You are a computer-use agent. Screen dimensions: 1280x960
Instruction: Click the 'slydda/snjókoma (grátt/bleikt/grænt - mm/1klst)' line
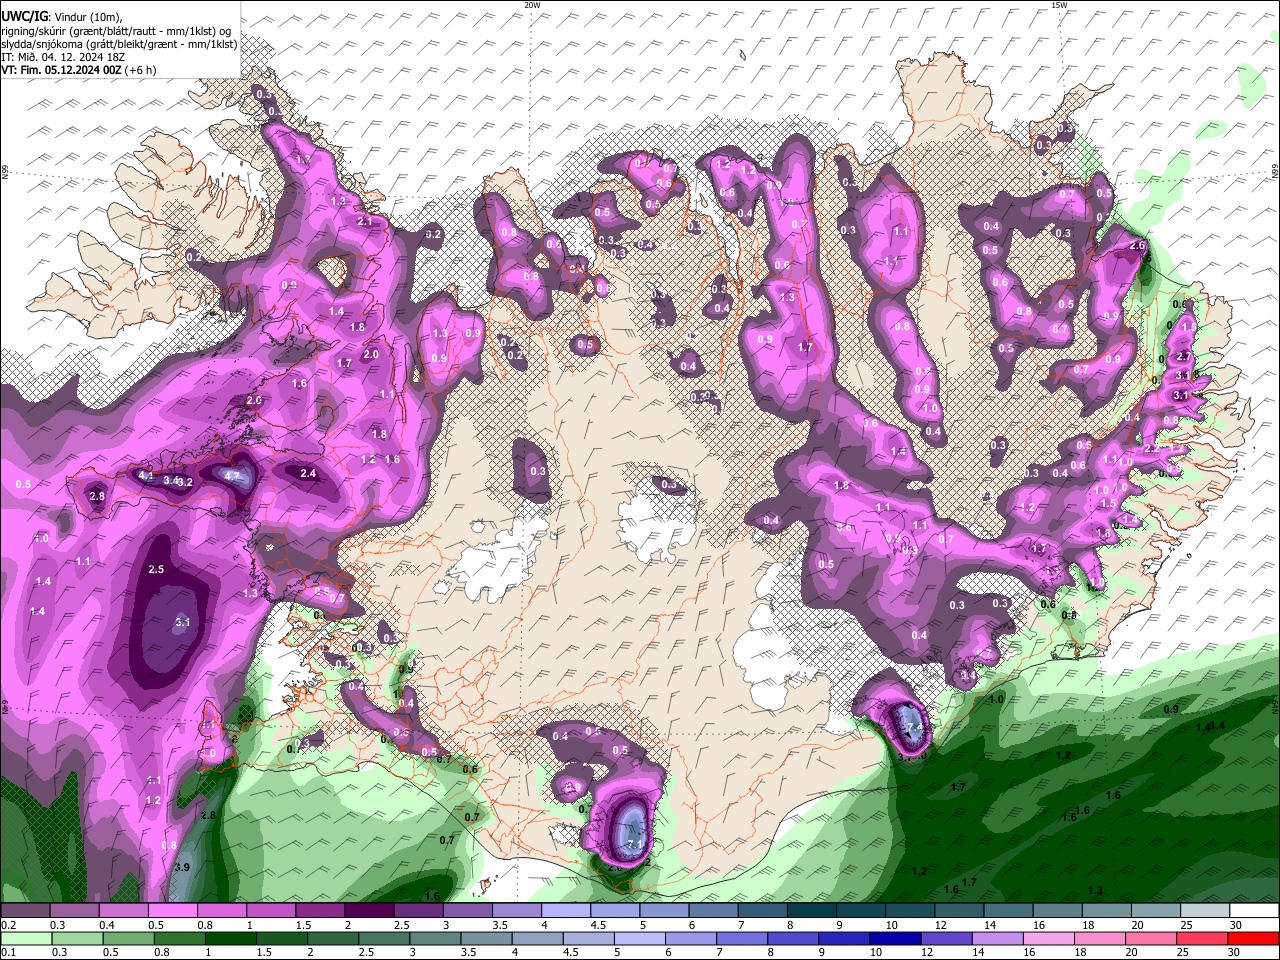[x=119, y=45]
